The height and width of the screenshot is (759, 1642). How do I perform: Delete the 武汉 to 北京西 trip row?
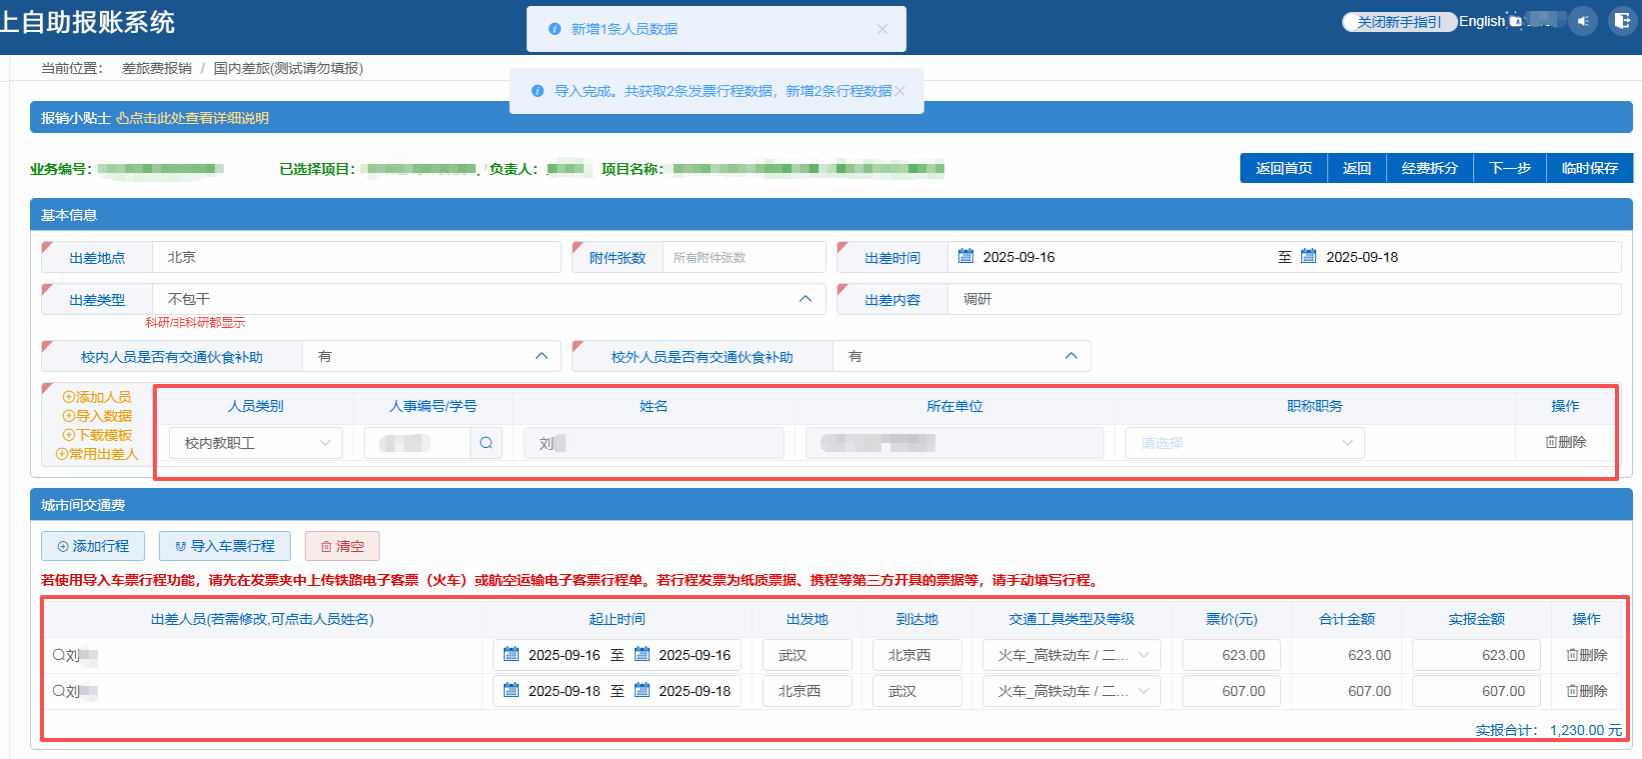(x=1586, y=655)
